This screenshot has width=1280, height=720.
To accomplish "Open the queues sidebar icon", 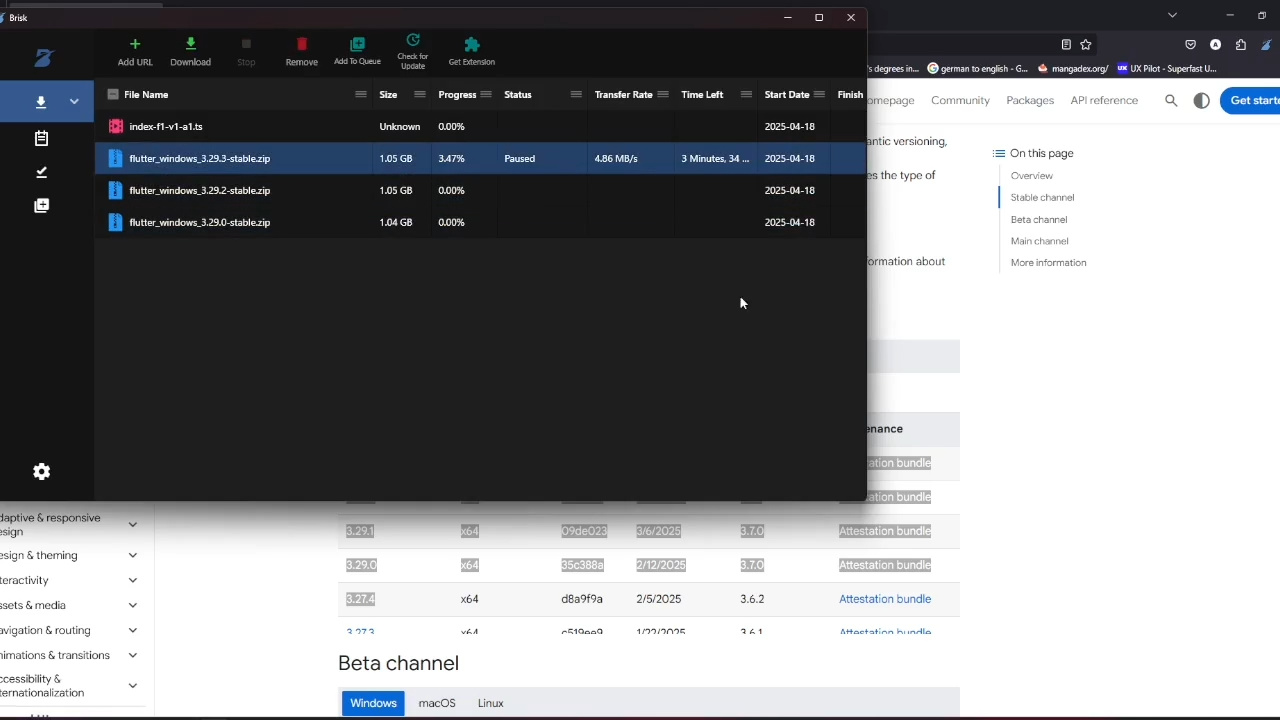I will (41, 205).
